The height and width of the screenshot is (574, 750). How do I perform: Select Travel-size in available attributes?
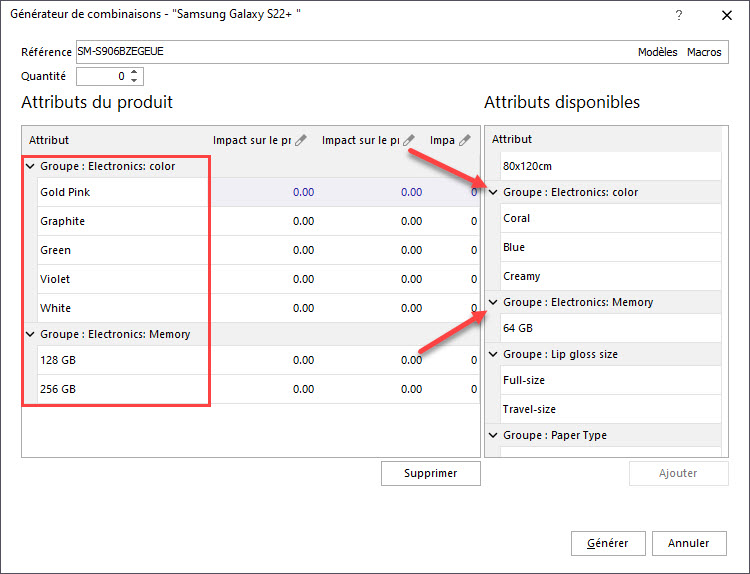point(610,409)
